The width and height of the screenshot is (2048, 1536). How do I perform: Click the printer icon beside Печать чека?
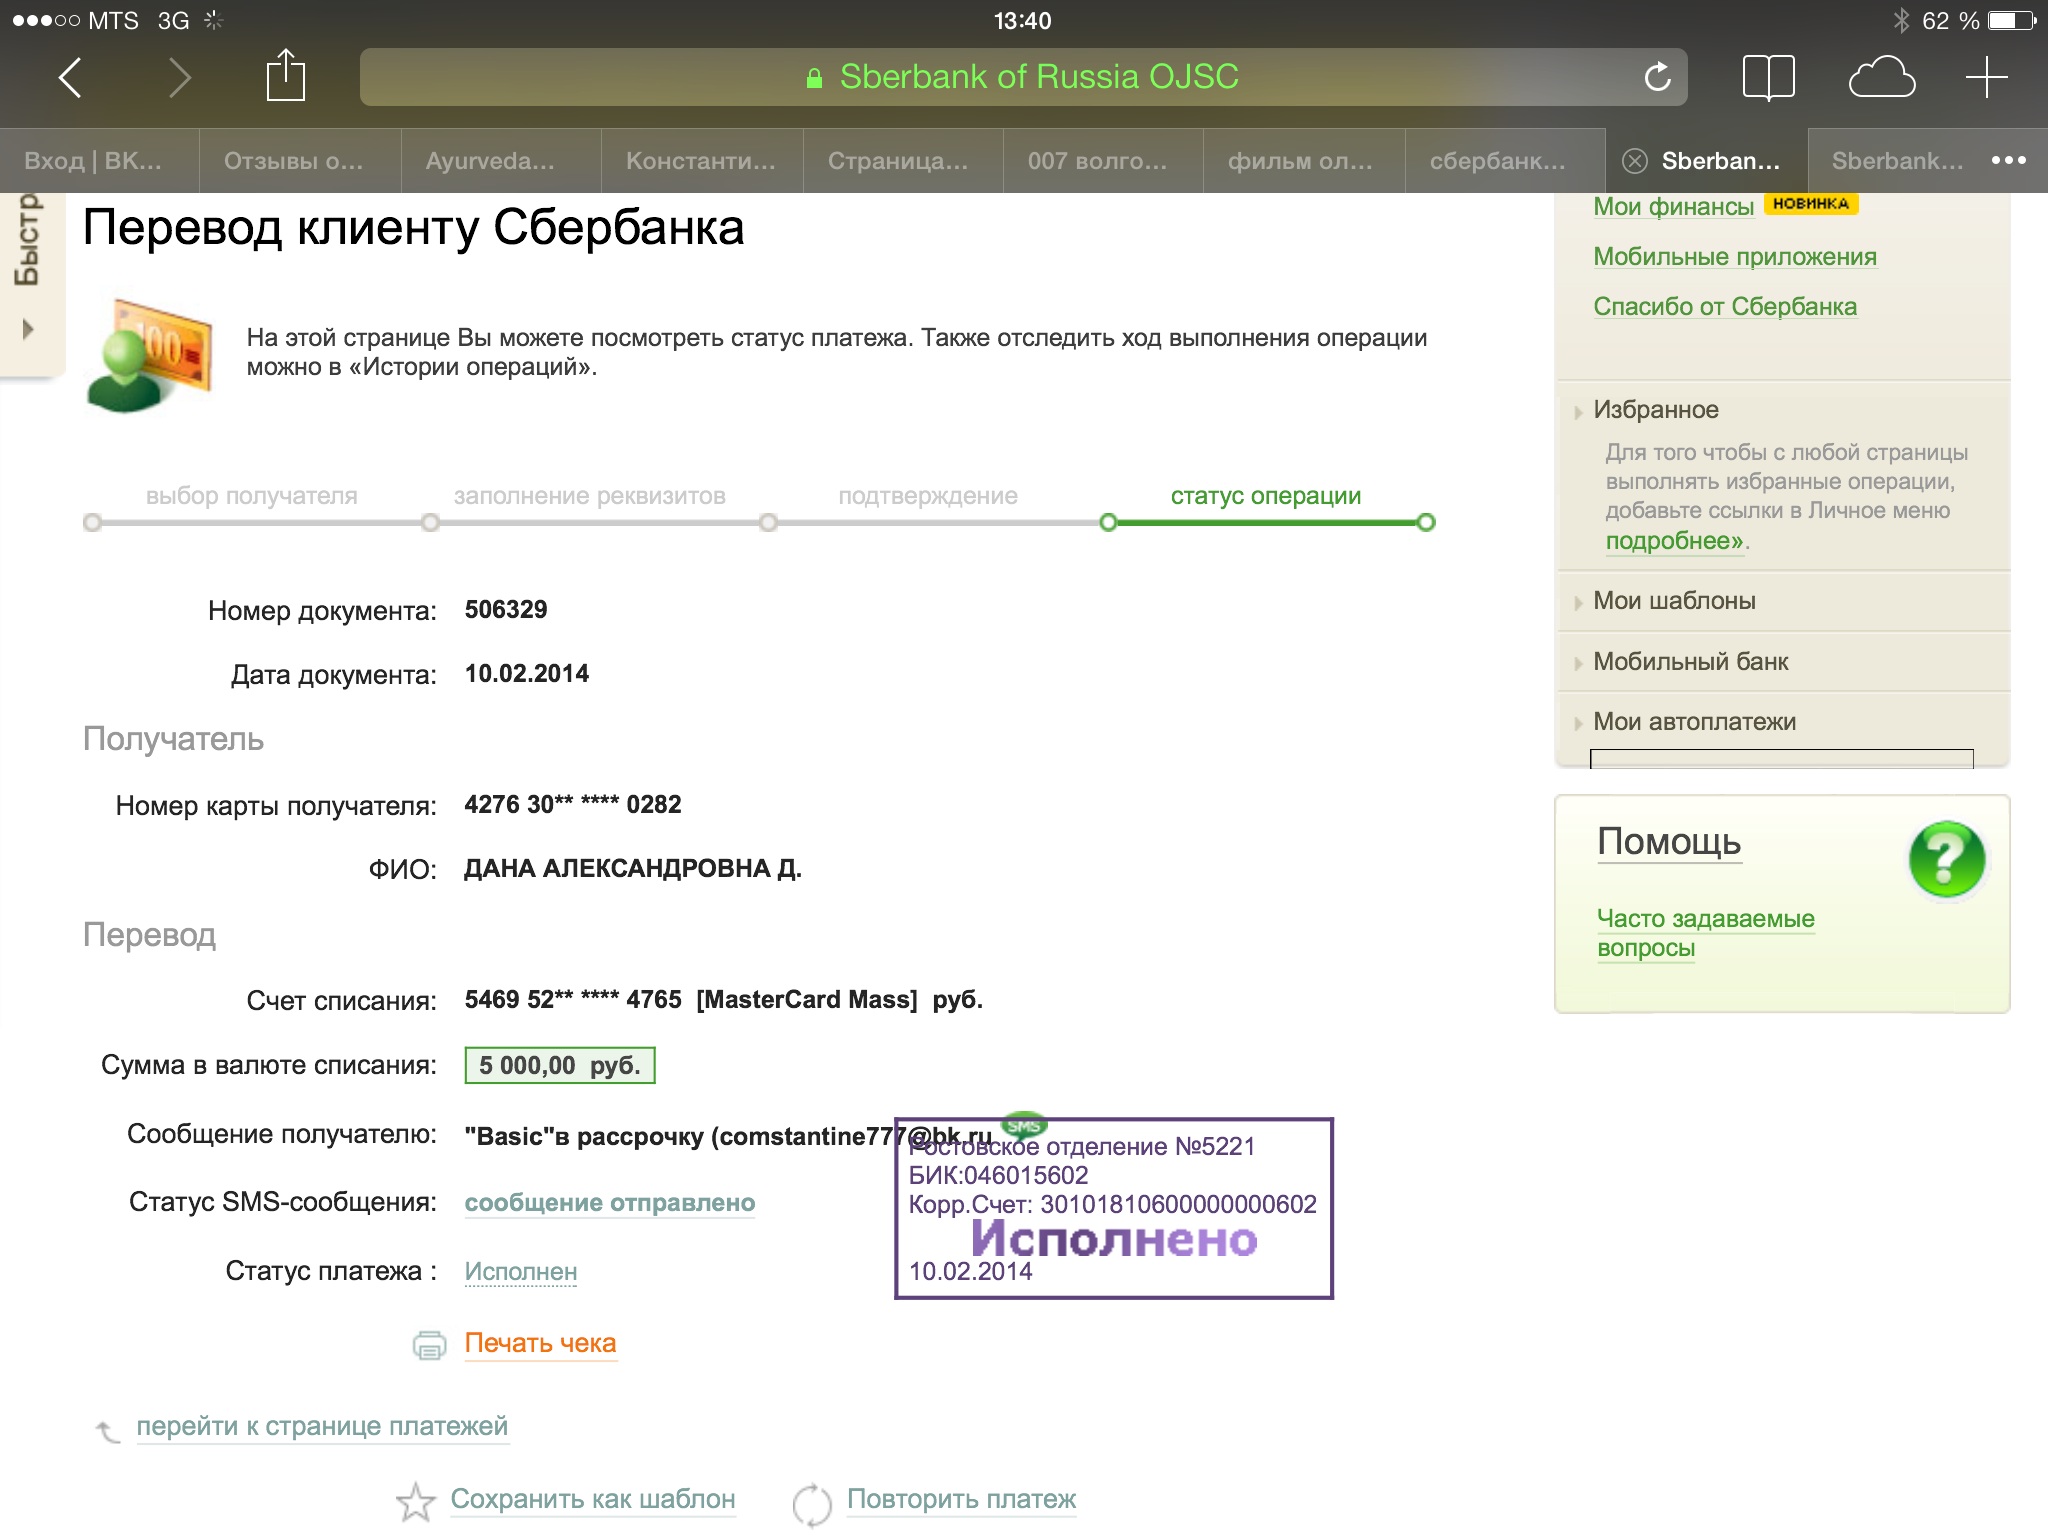pyautogui.click(x=430, y=1345)
